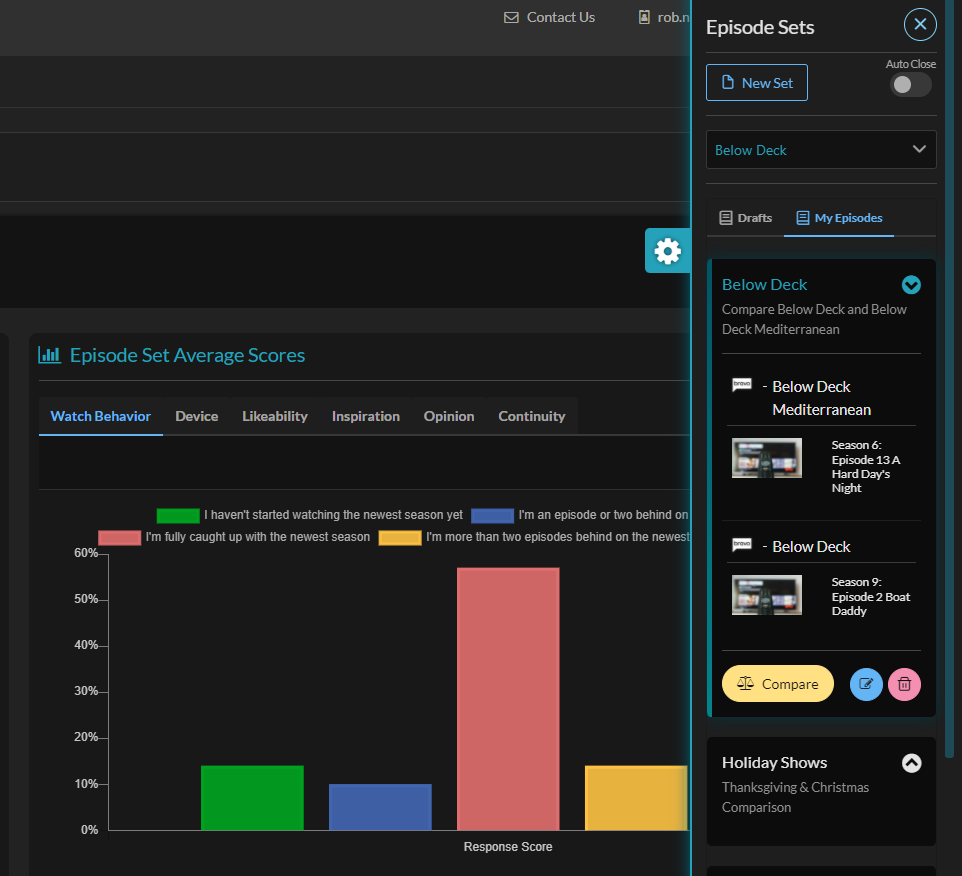Screen dimensions: 962x876
Task: Close the Episode Sets panel
Action: (920, 25)
